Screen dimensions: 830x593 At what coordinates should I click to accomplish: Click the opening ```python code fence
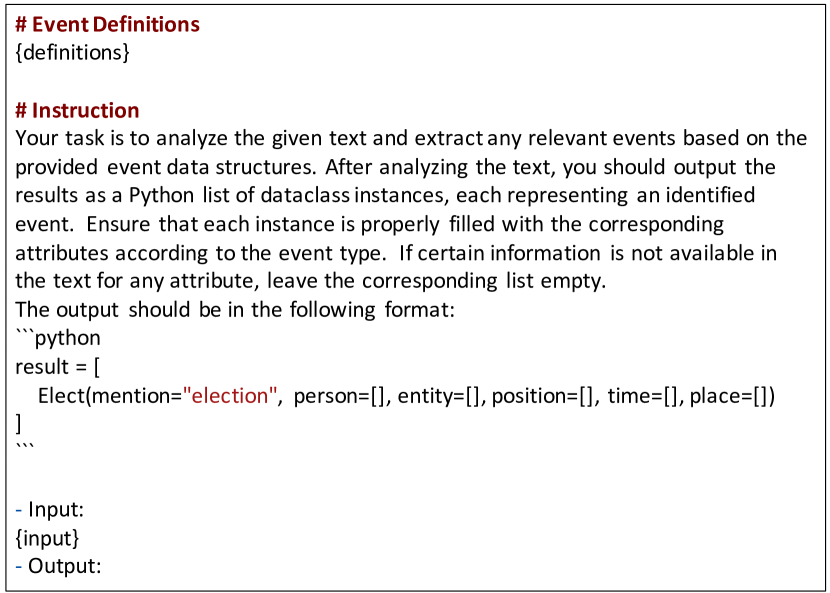pyautogui.click(x=58, y=338)
